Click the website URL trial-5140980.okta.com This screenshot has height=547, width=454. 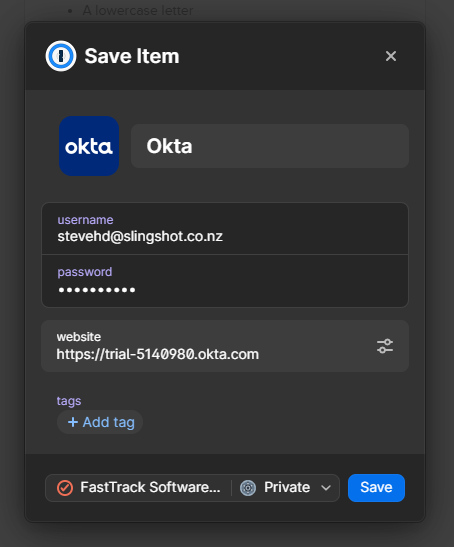(x=158, y=354)
